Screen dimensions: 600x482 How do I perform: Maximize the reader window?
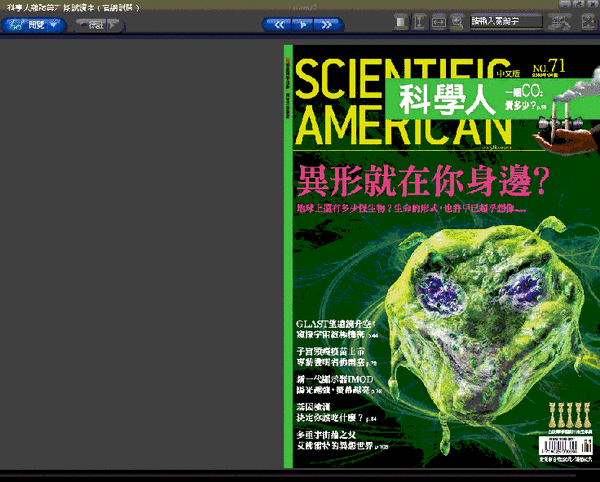[578, 4]
